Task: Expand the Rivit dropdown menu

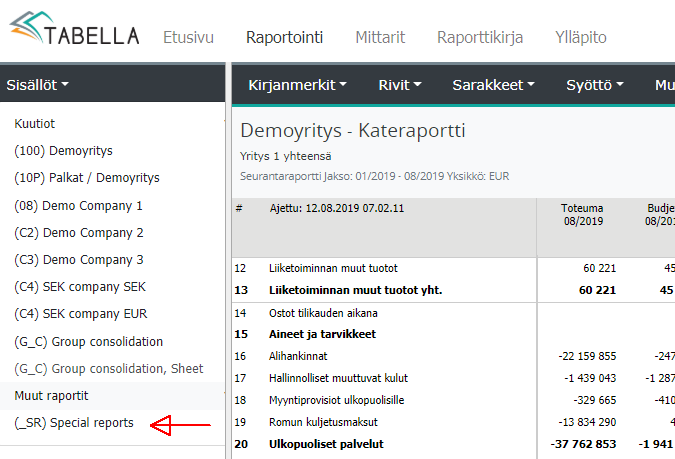Action: 400,85
